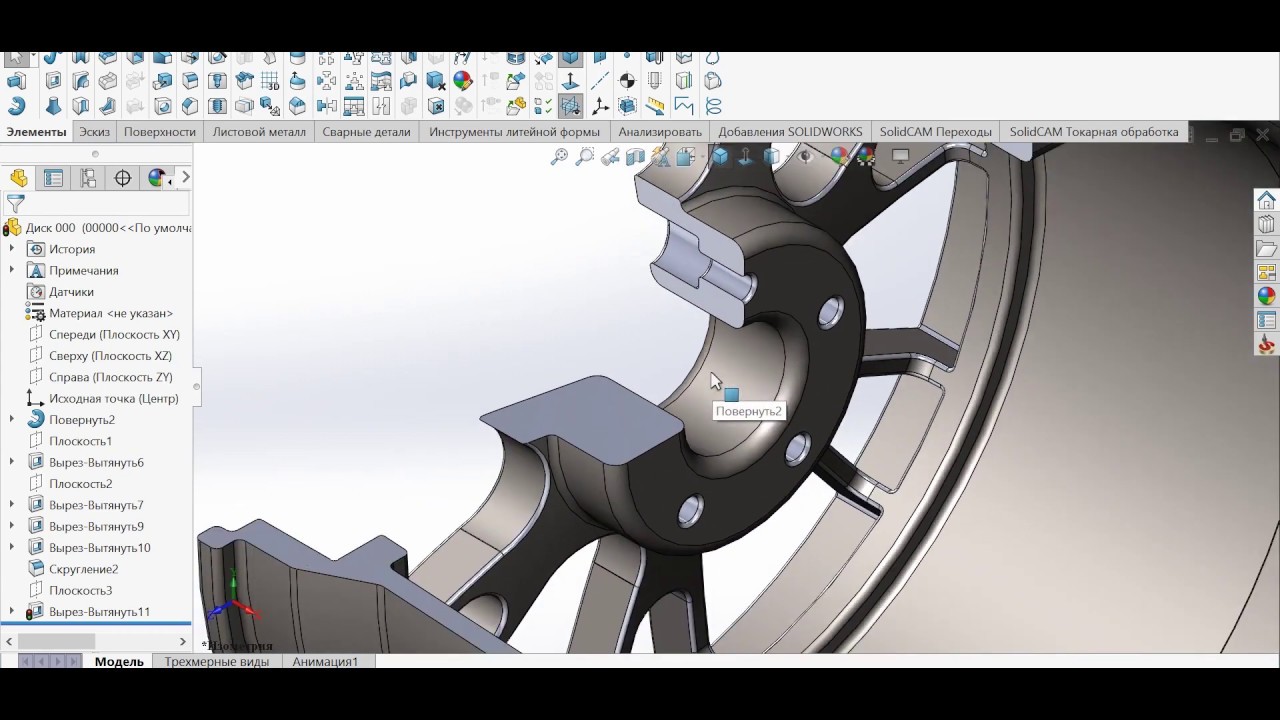The image size is (1280, 720).
Task: Open the PropertyManager tab icon
Action: point(54,178)
